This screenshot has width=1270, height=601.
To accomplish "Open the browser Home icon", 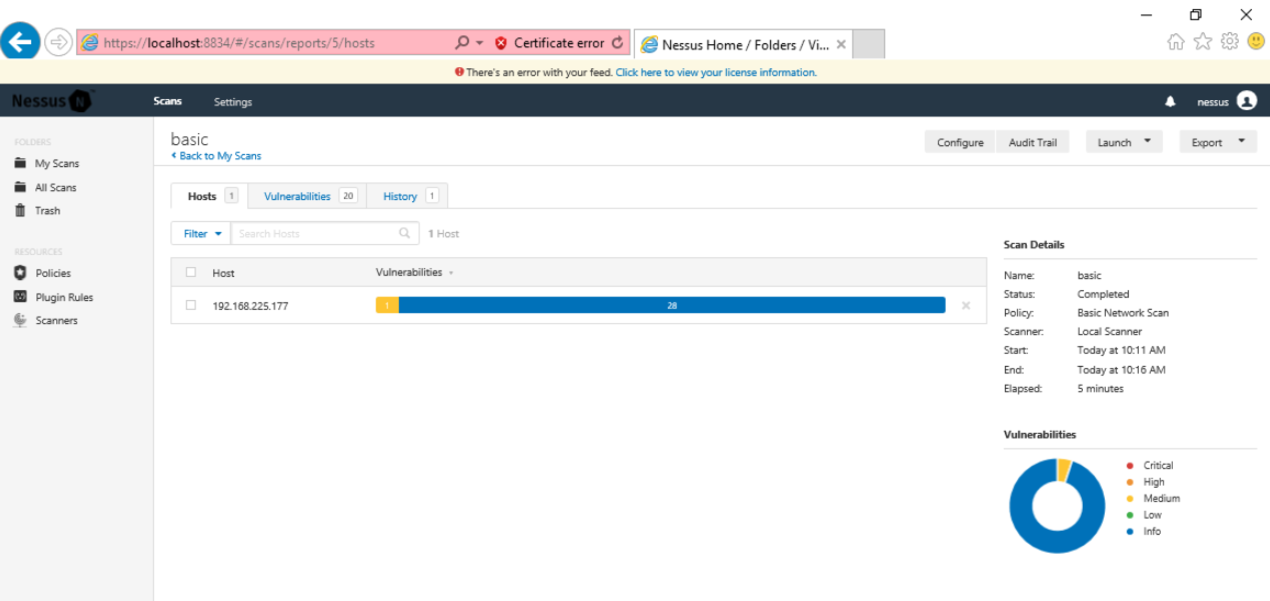I will pyautogui.click(x=1176, y=41).
